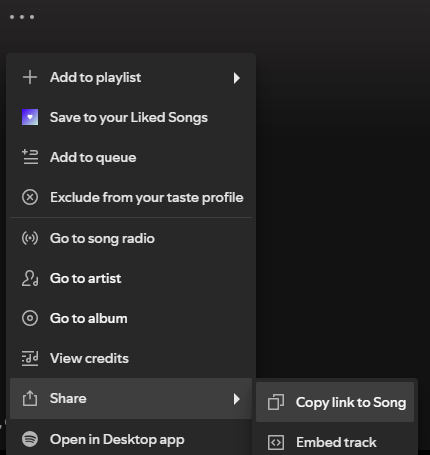The height and width of the screenshot is (455, 430).
Task: Click the View credits music notes icon
Action: point(30,358)
